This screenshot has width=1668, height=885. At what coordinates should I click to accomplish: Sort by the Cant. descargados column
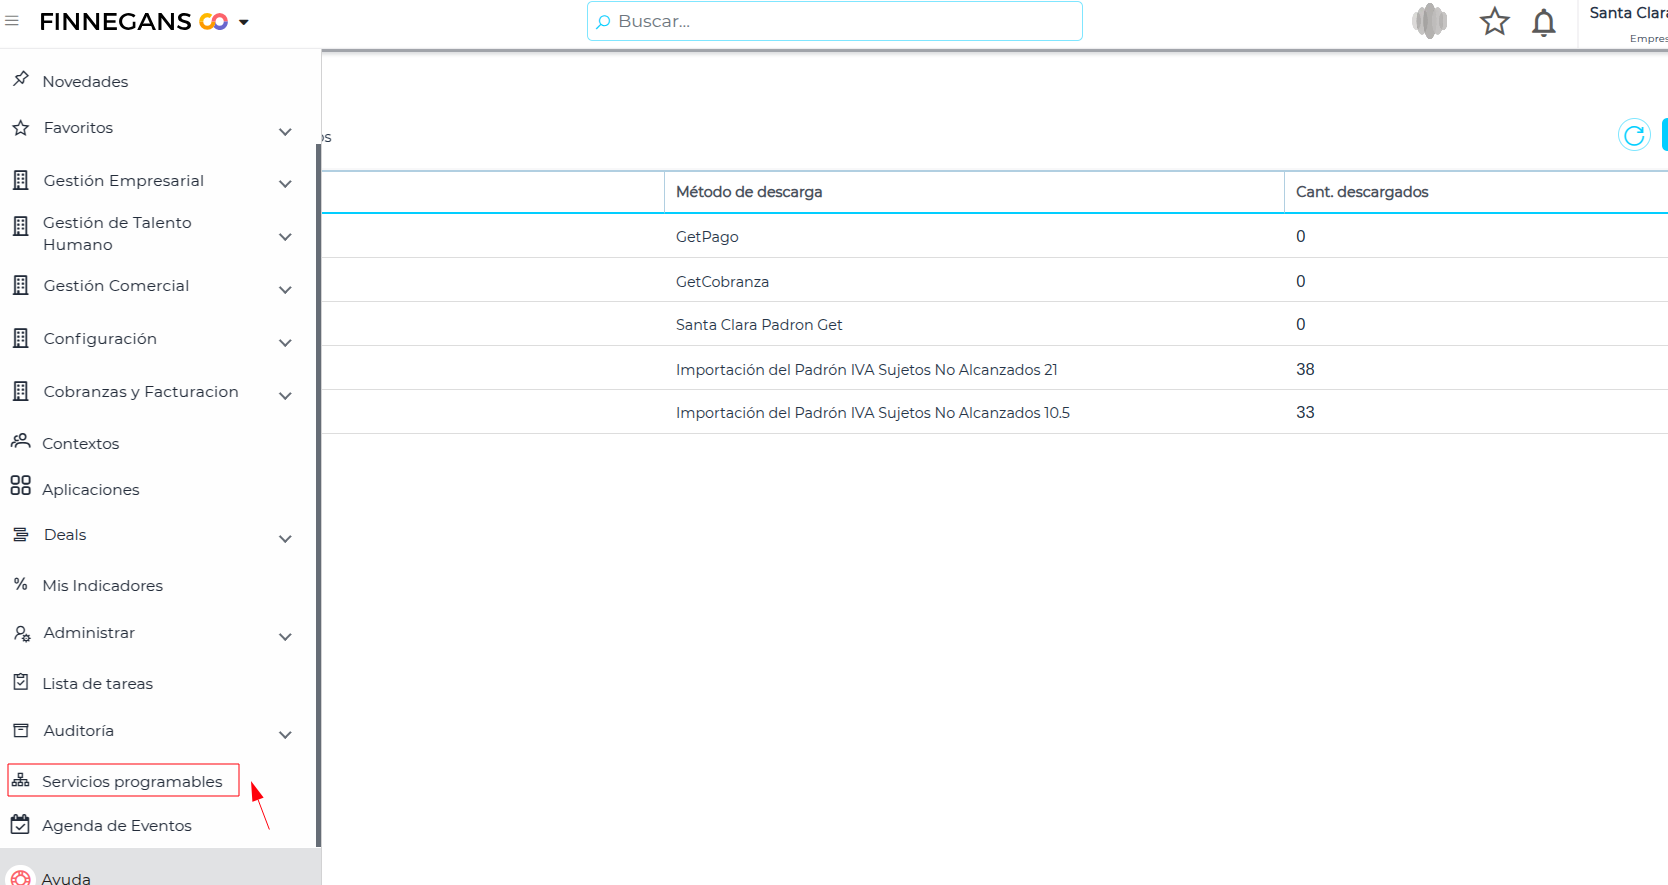(x=1476, y=192)
